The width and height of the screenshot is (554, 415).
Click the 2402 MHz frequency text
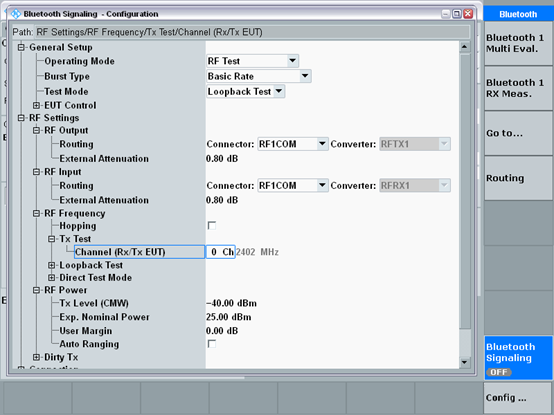tap(257, 252)
